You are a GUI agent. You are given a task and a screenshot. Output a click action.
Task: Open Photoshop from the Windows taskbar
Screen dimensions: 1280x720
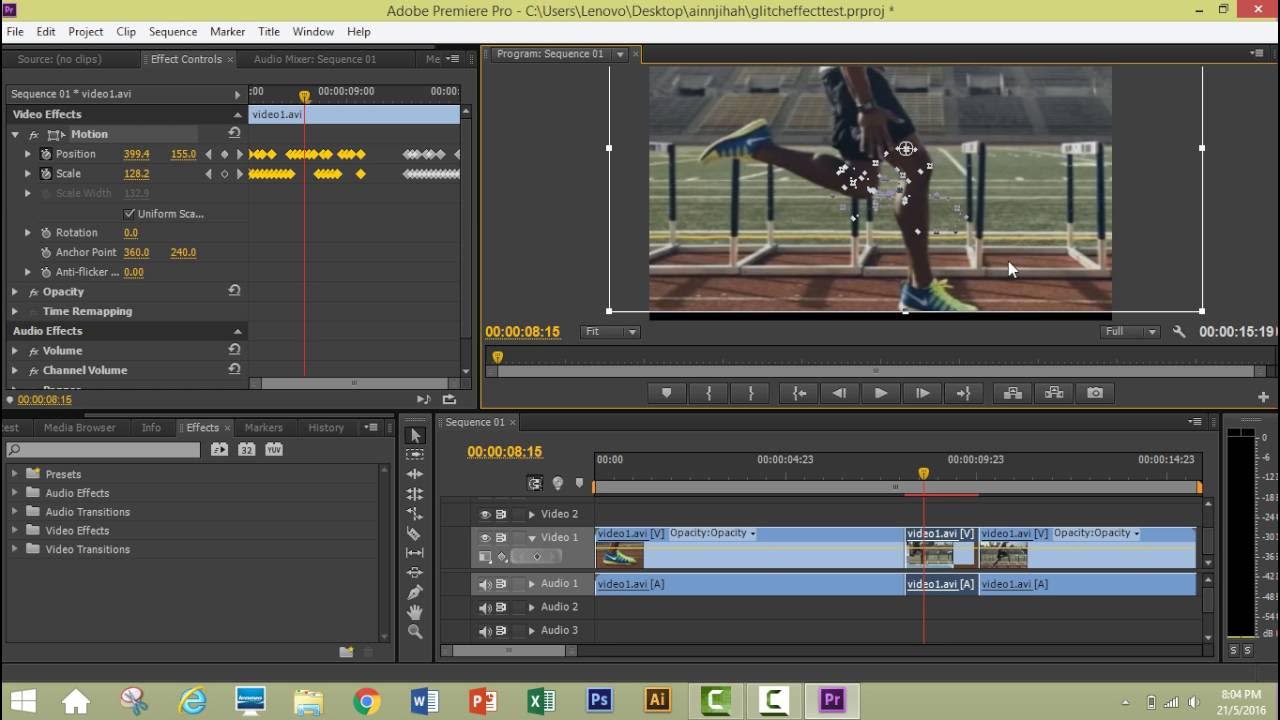pos(599,700)
